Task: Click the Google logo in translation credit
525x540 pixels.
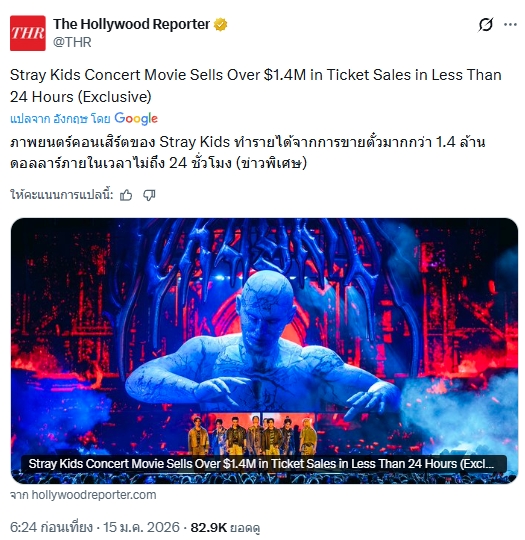Action: (x=136, y=118)
